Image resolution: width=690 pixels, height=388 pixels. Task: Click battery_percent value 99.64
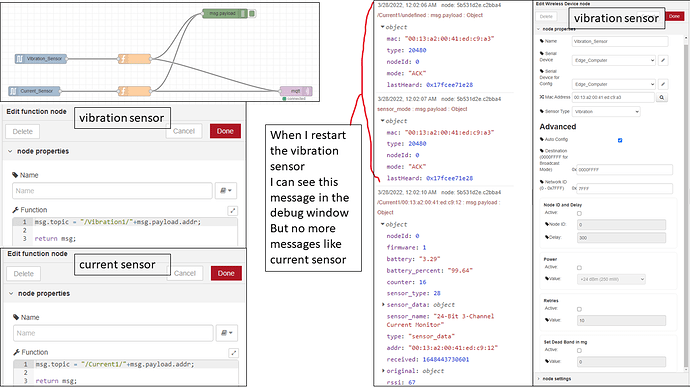(460, 271)
